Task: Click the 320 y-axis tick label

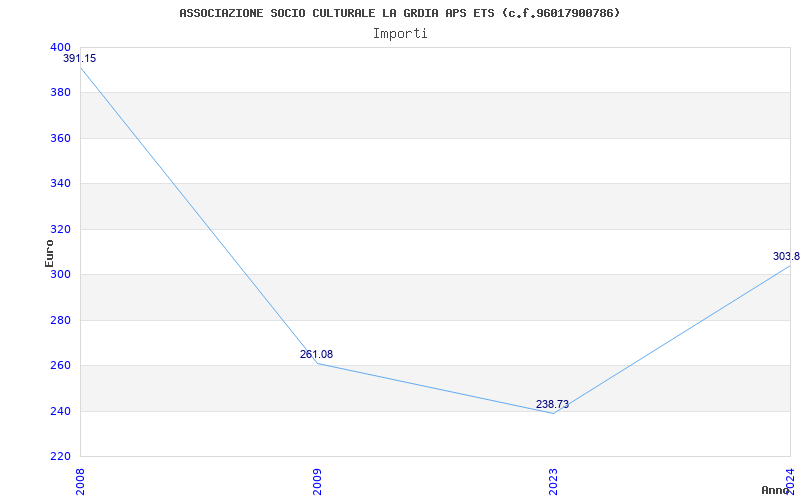Action: (60, 230)
